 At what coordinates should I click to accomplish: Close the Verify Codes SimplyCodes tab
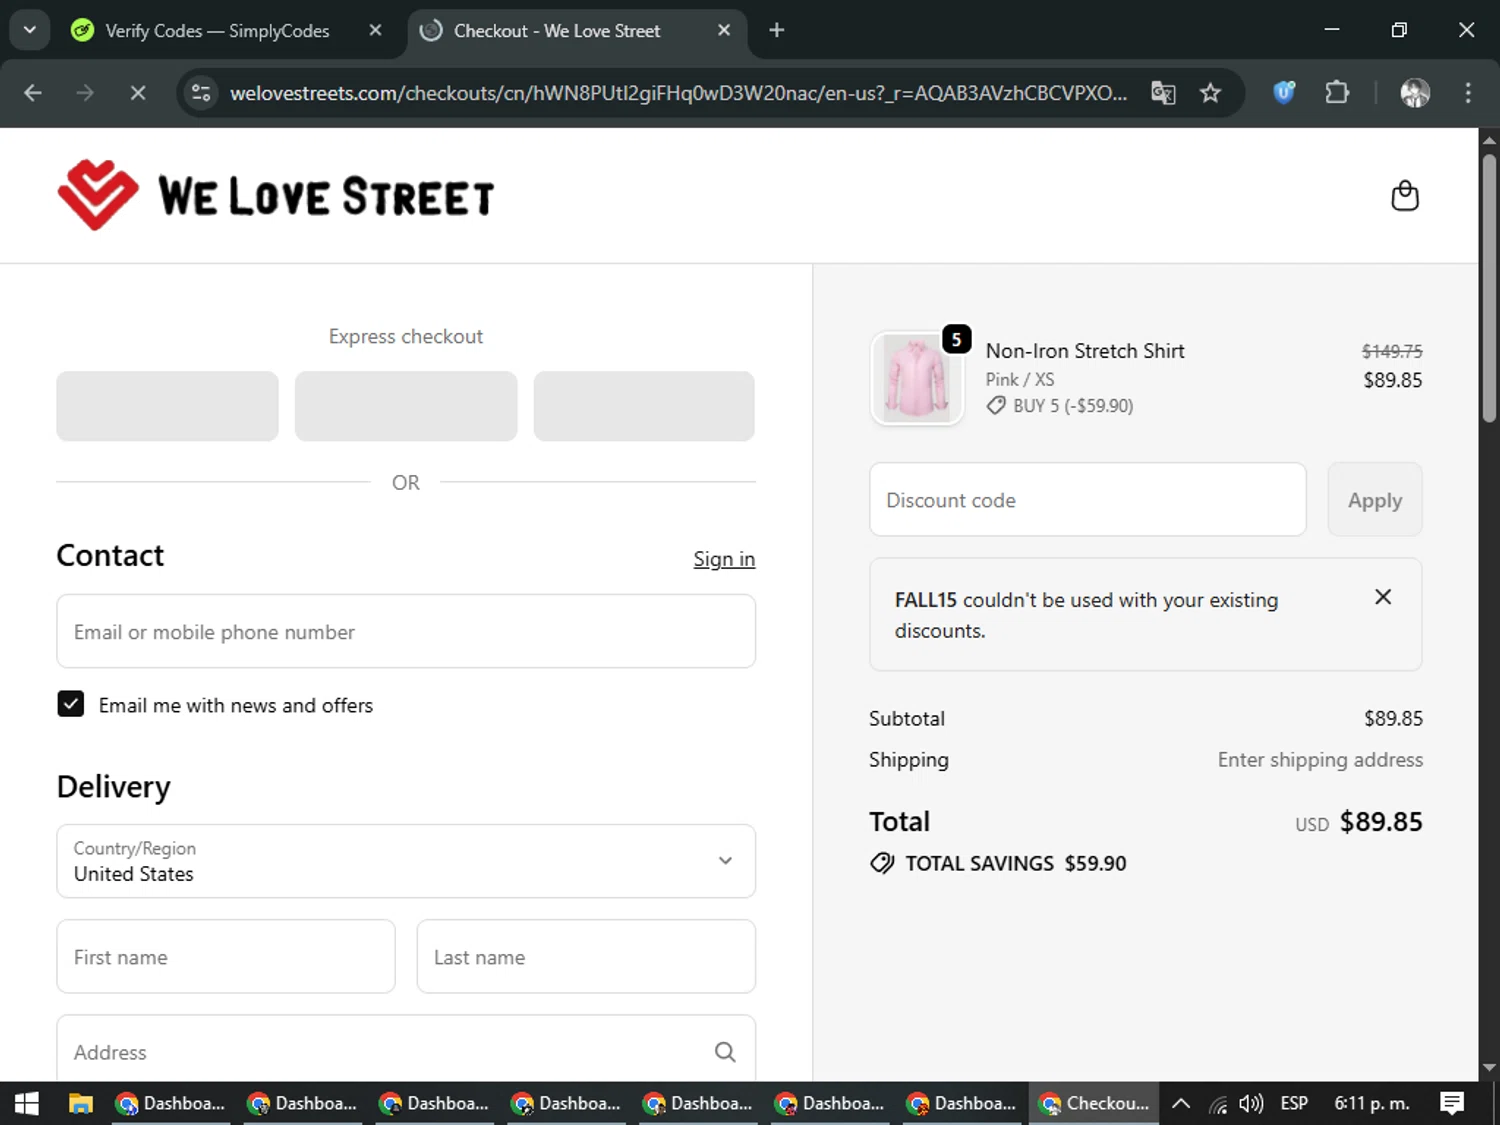(375, 30)
